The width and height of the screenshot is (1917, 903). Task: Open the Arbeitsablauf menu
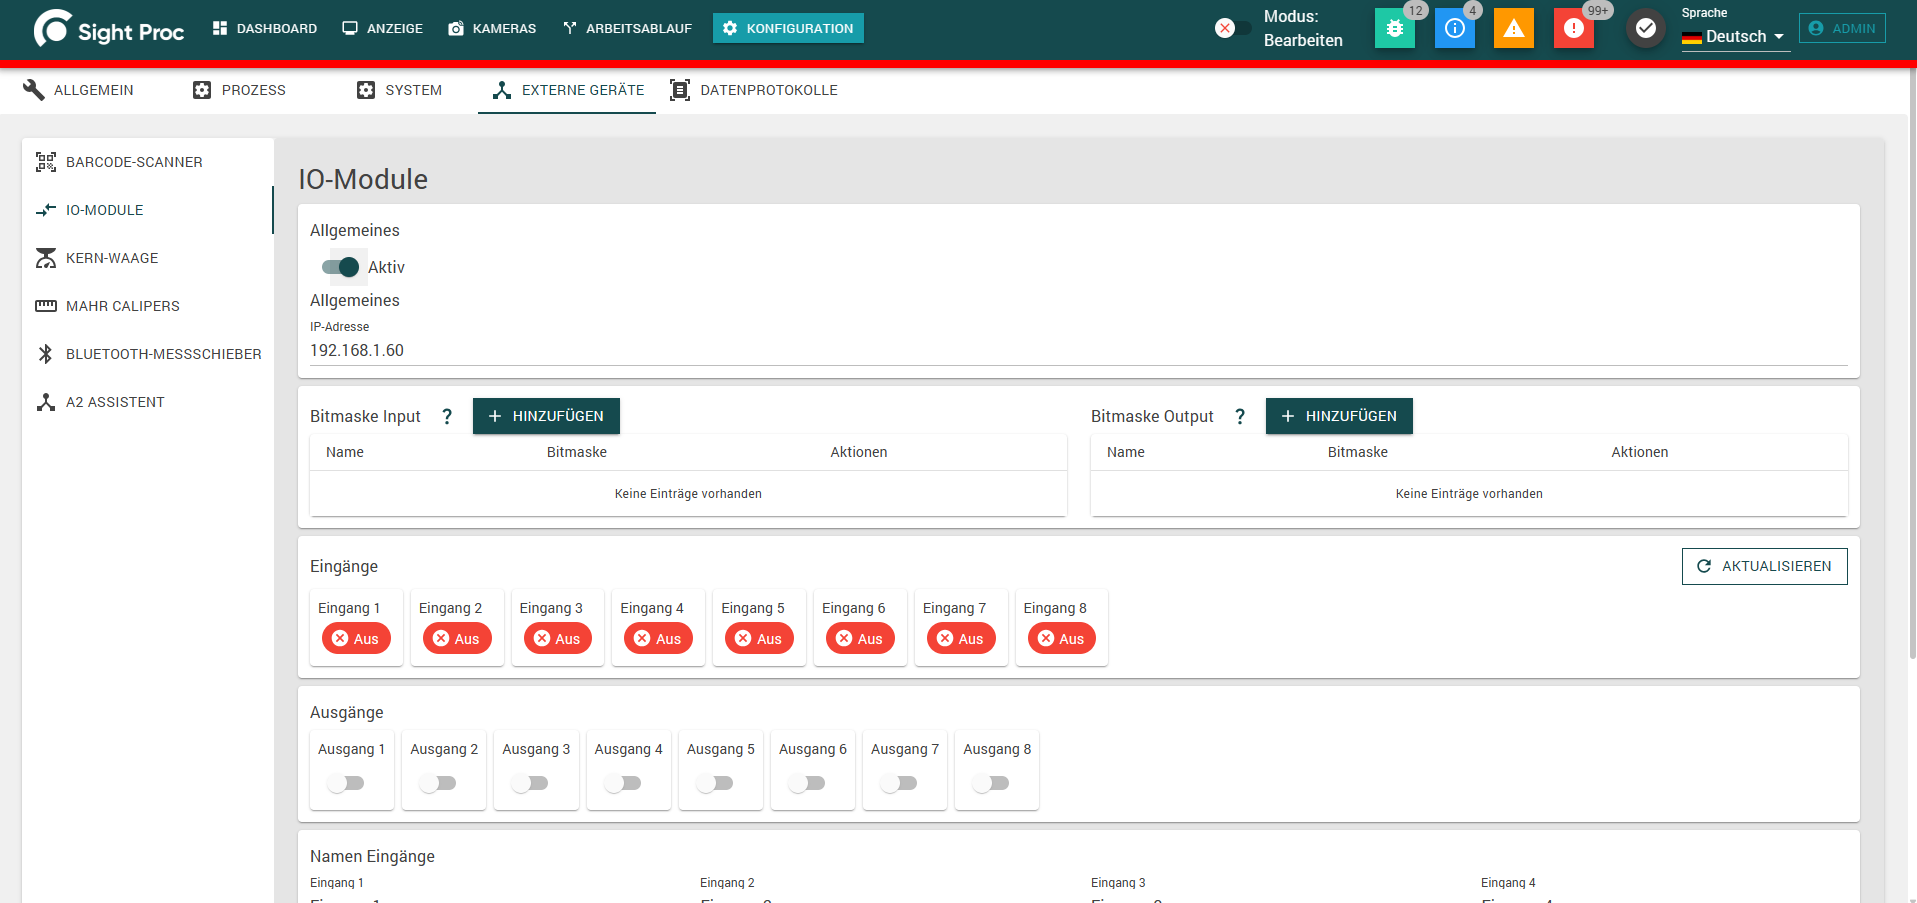(x=627, y=28)
